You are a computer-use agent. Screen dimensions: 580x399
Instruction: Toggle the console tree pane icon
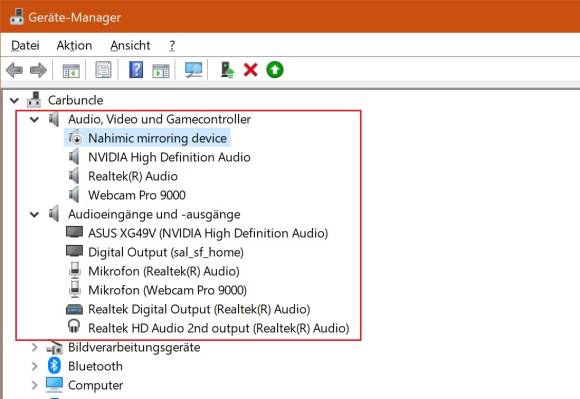[71, 70]
